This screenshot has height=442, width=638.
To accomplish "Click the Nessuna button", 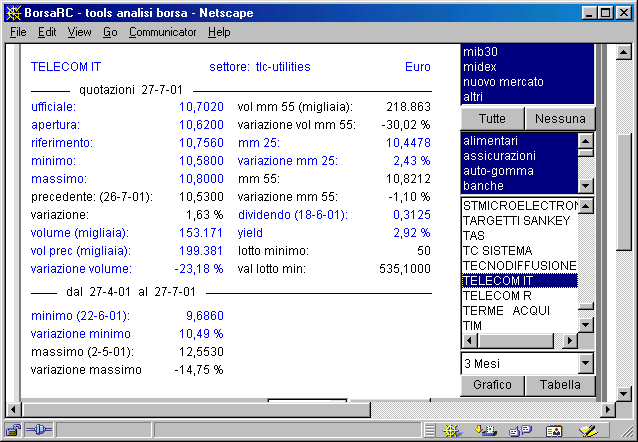I will click(560, 118).
